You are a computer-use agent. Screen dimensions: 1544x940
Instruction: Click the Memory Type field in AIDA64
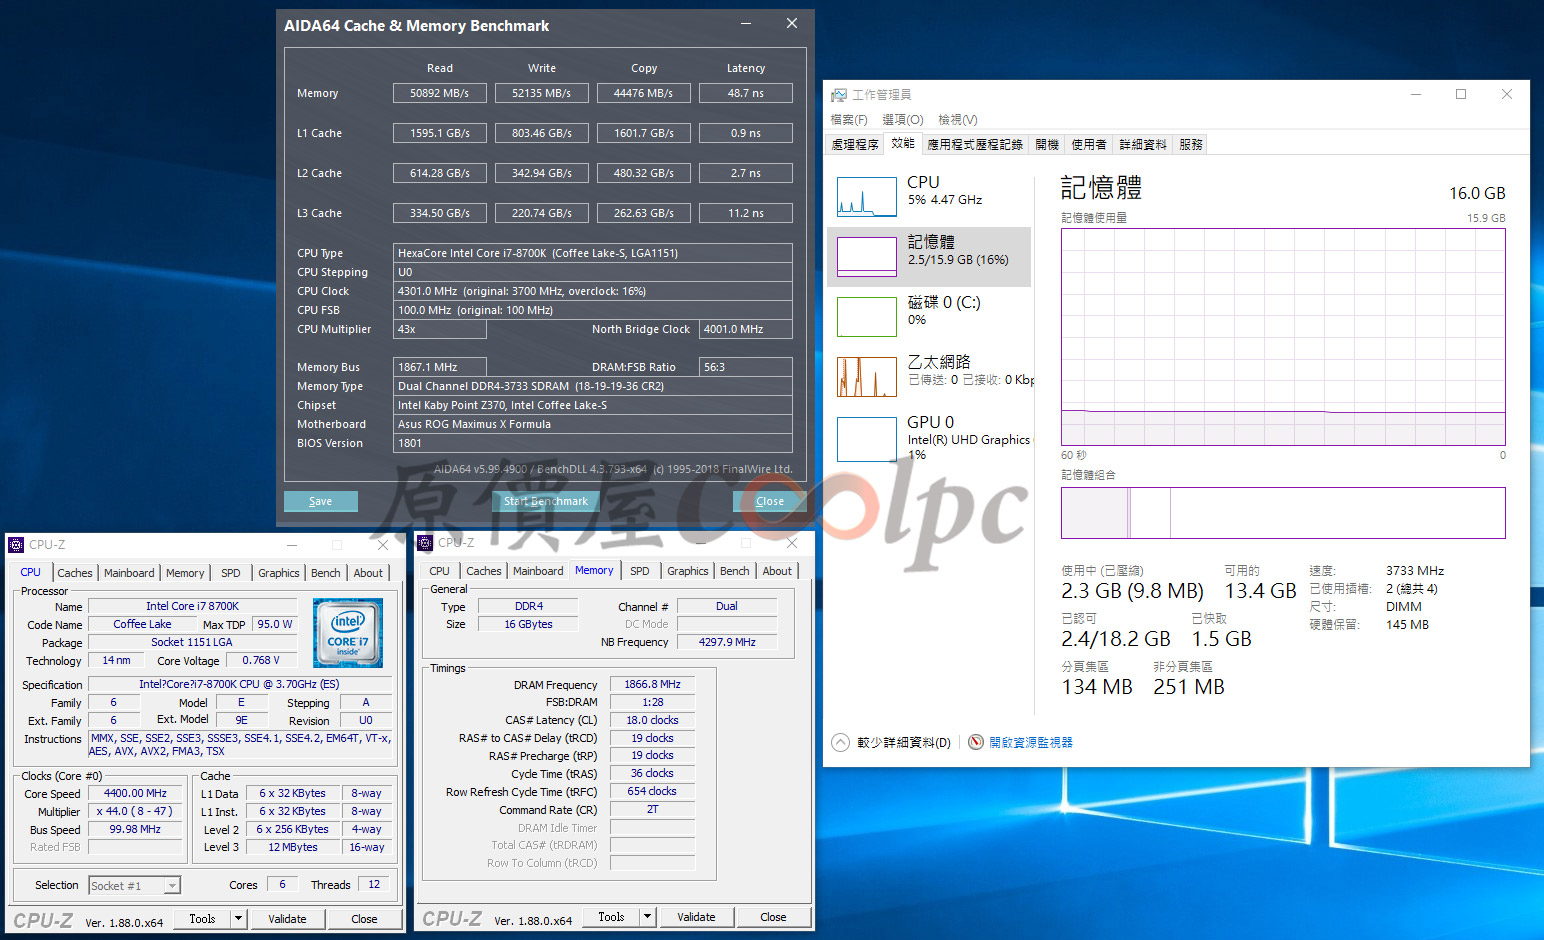(x=594, y=386)
